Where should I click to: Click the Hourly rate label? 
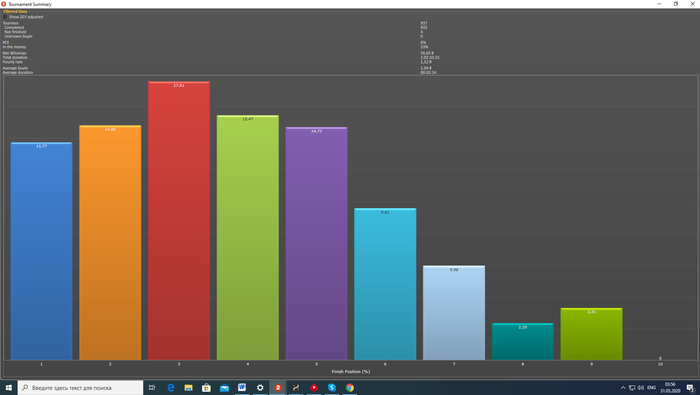[12, 62]
